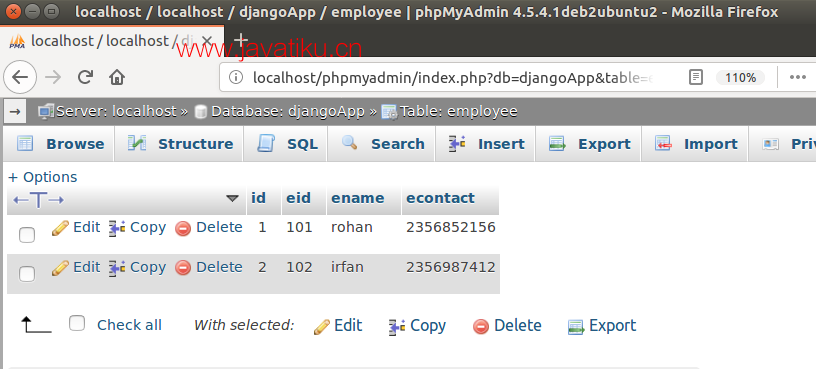Click Copy icon for irfan row
Screen dimensions: 816x369
117,268
